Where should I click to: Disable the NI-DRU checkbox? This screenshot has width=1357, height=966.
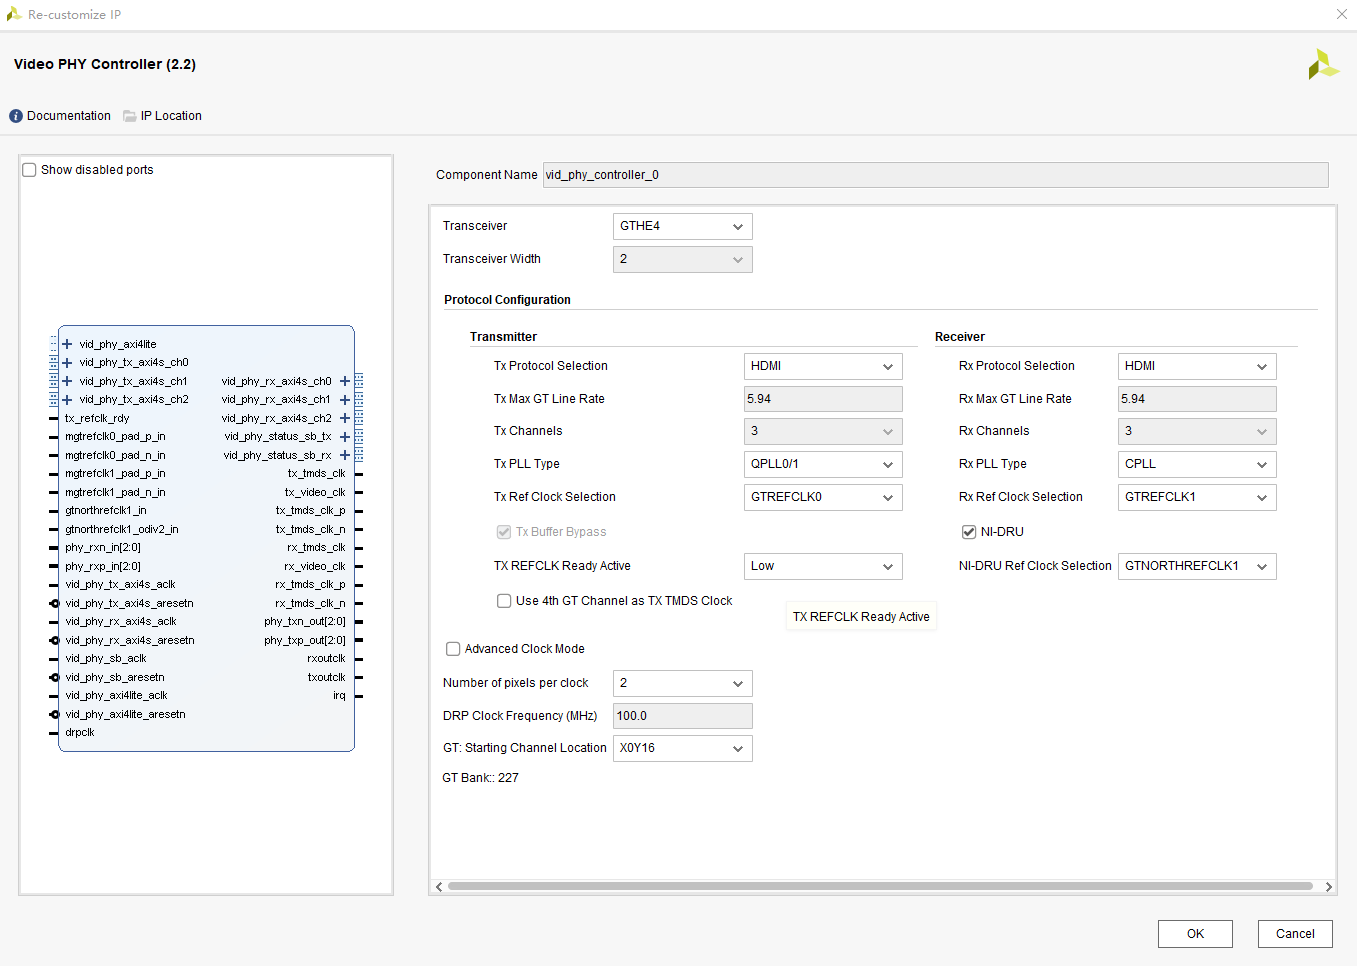coord(968,531)
